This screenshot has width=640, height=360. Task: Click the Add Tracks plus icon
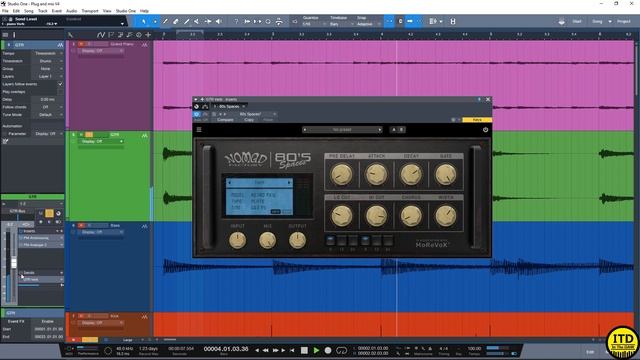point(148,35)
